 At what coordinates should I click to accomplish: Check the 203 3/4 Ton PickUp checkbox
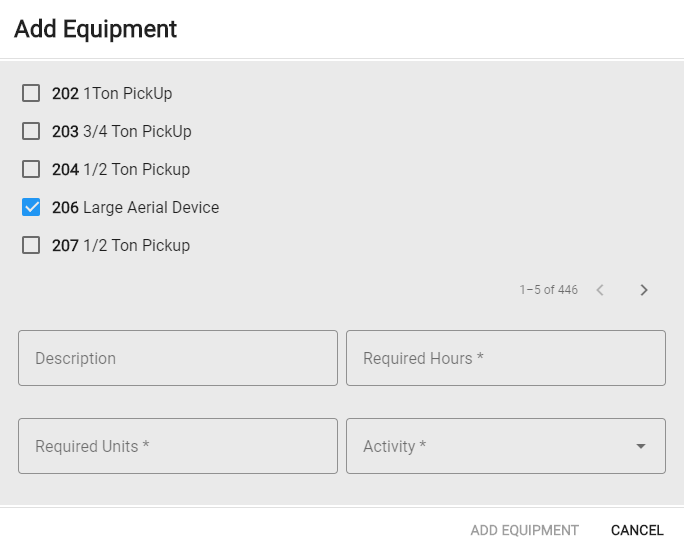tap(31, 131)
